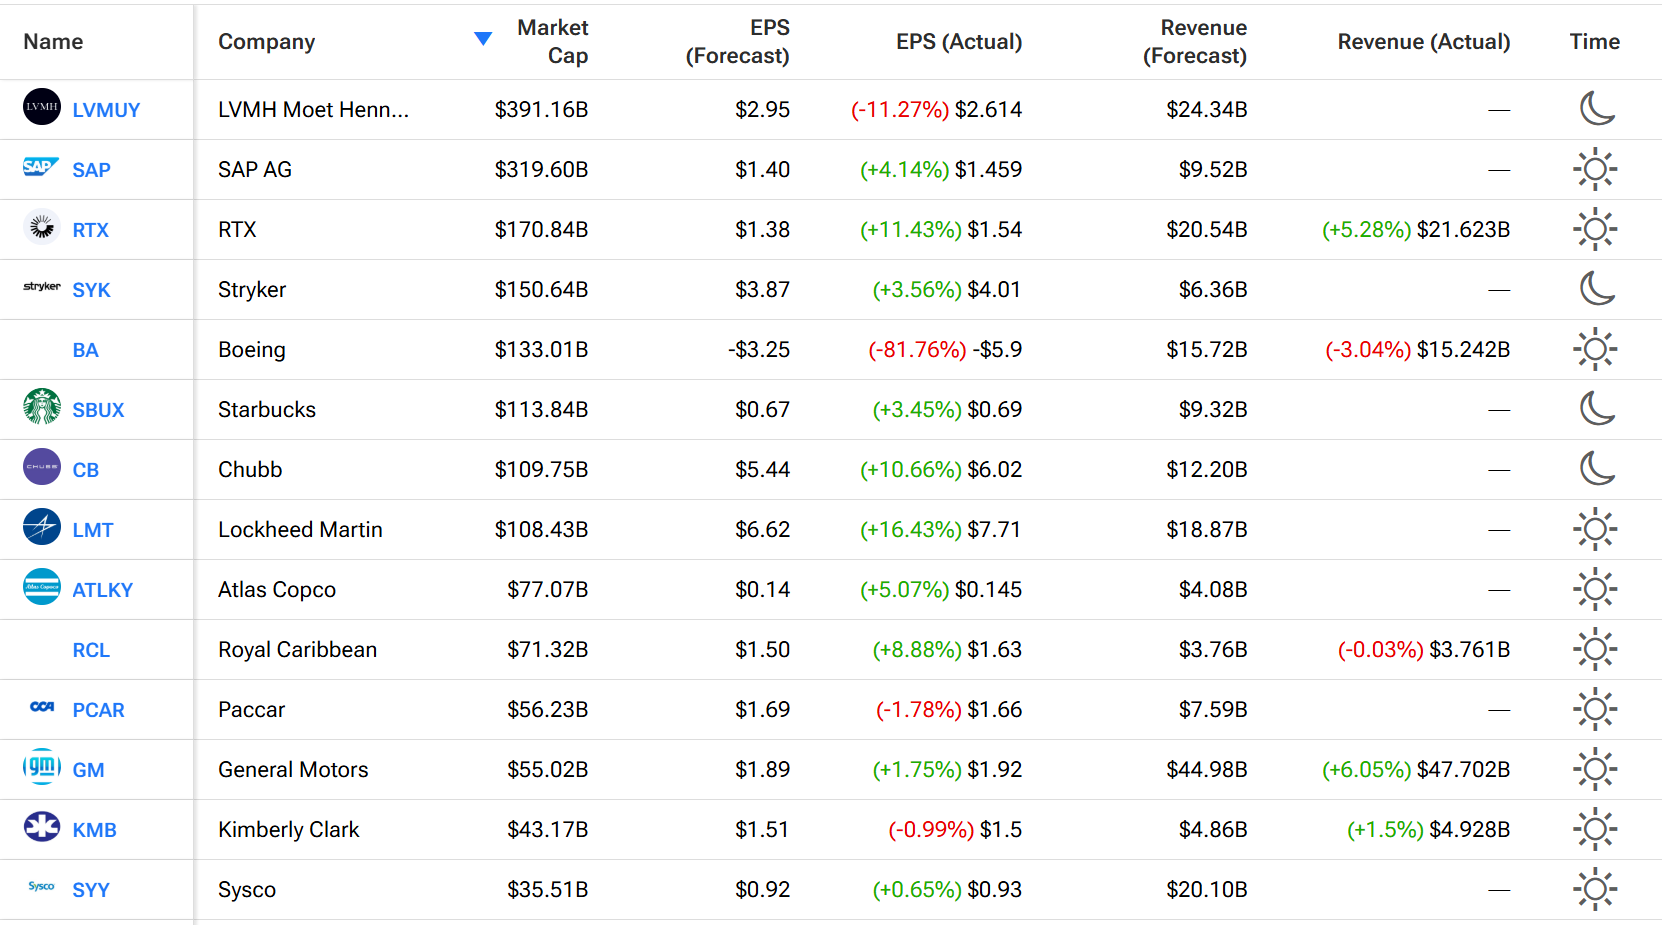Click the sun time icon for SAP

click(x=1595, y=169)
